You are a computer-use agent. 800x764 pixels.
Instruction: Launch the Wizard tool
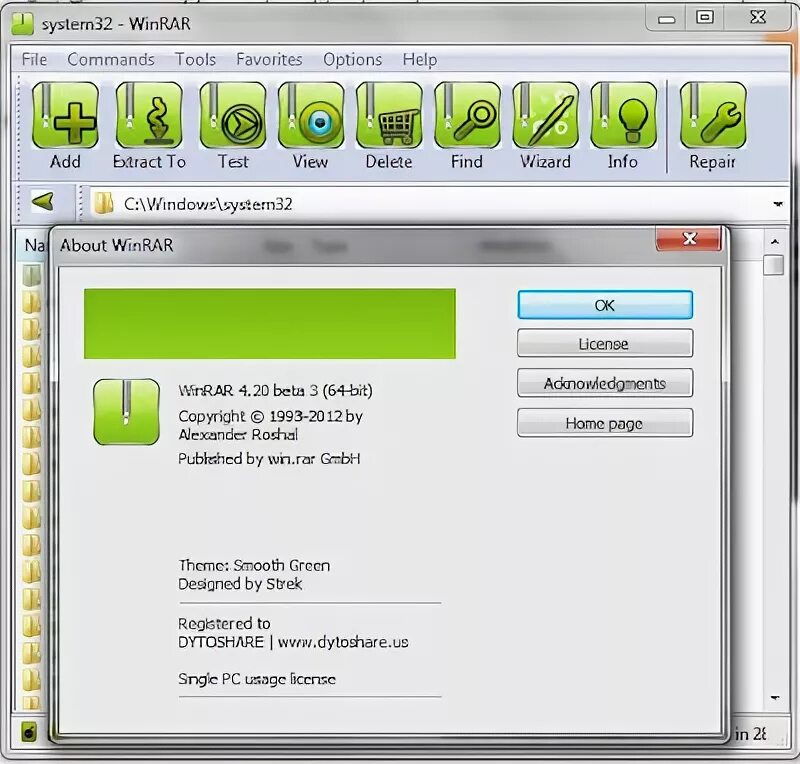click(x=545, y=115)
